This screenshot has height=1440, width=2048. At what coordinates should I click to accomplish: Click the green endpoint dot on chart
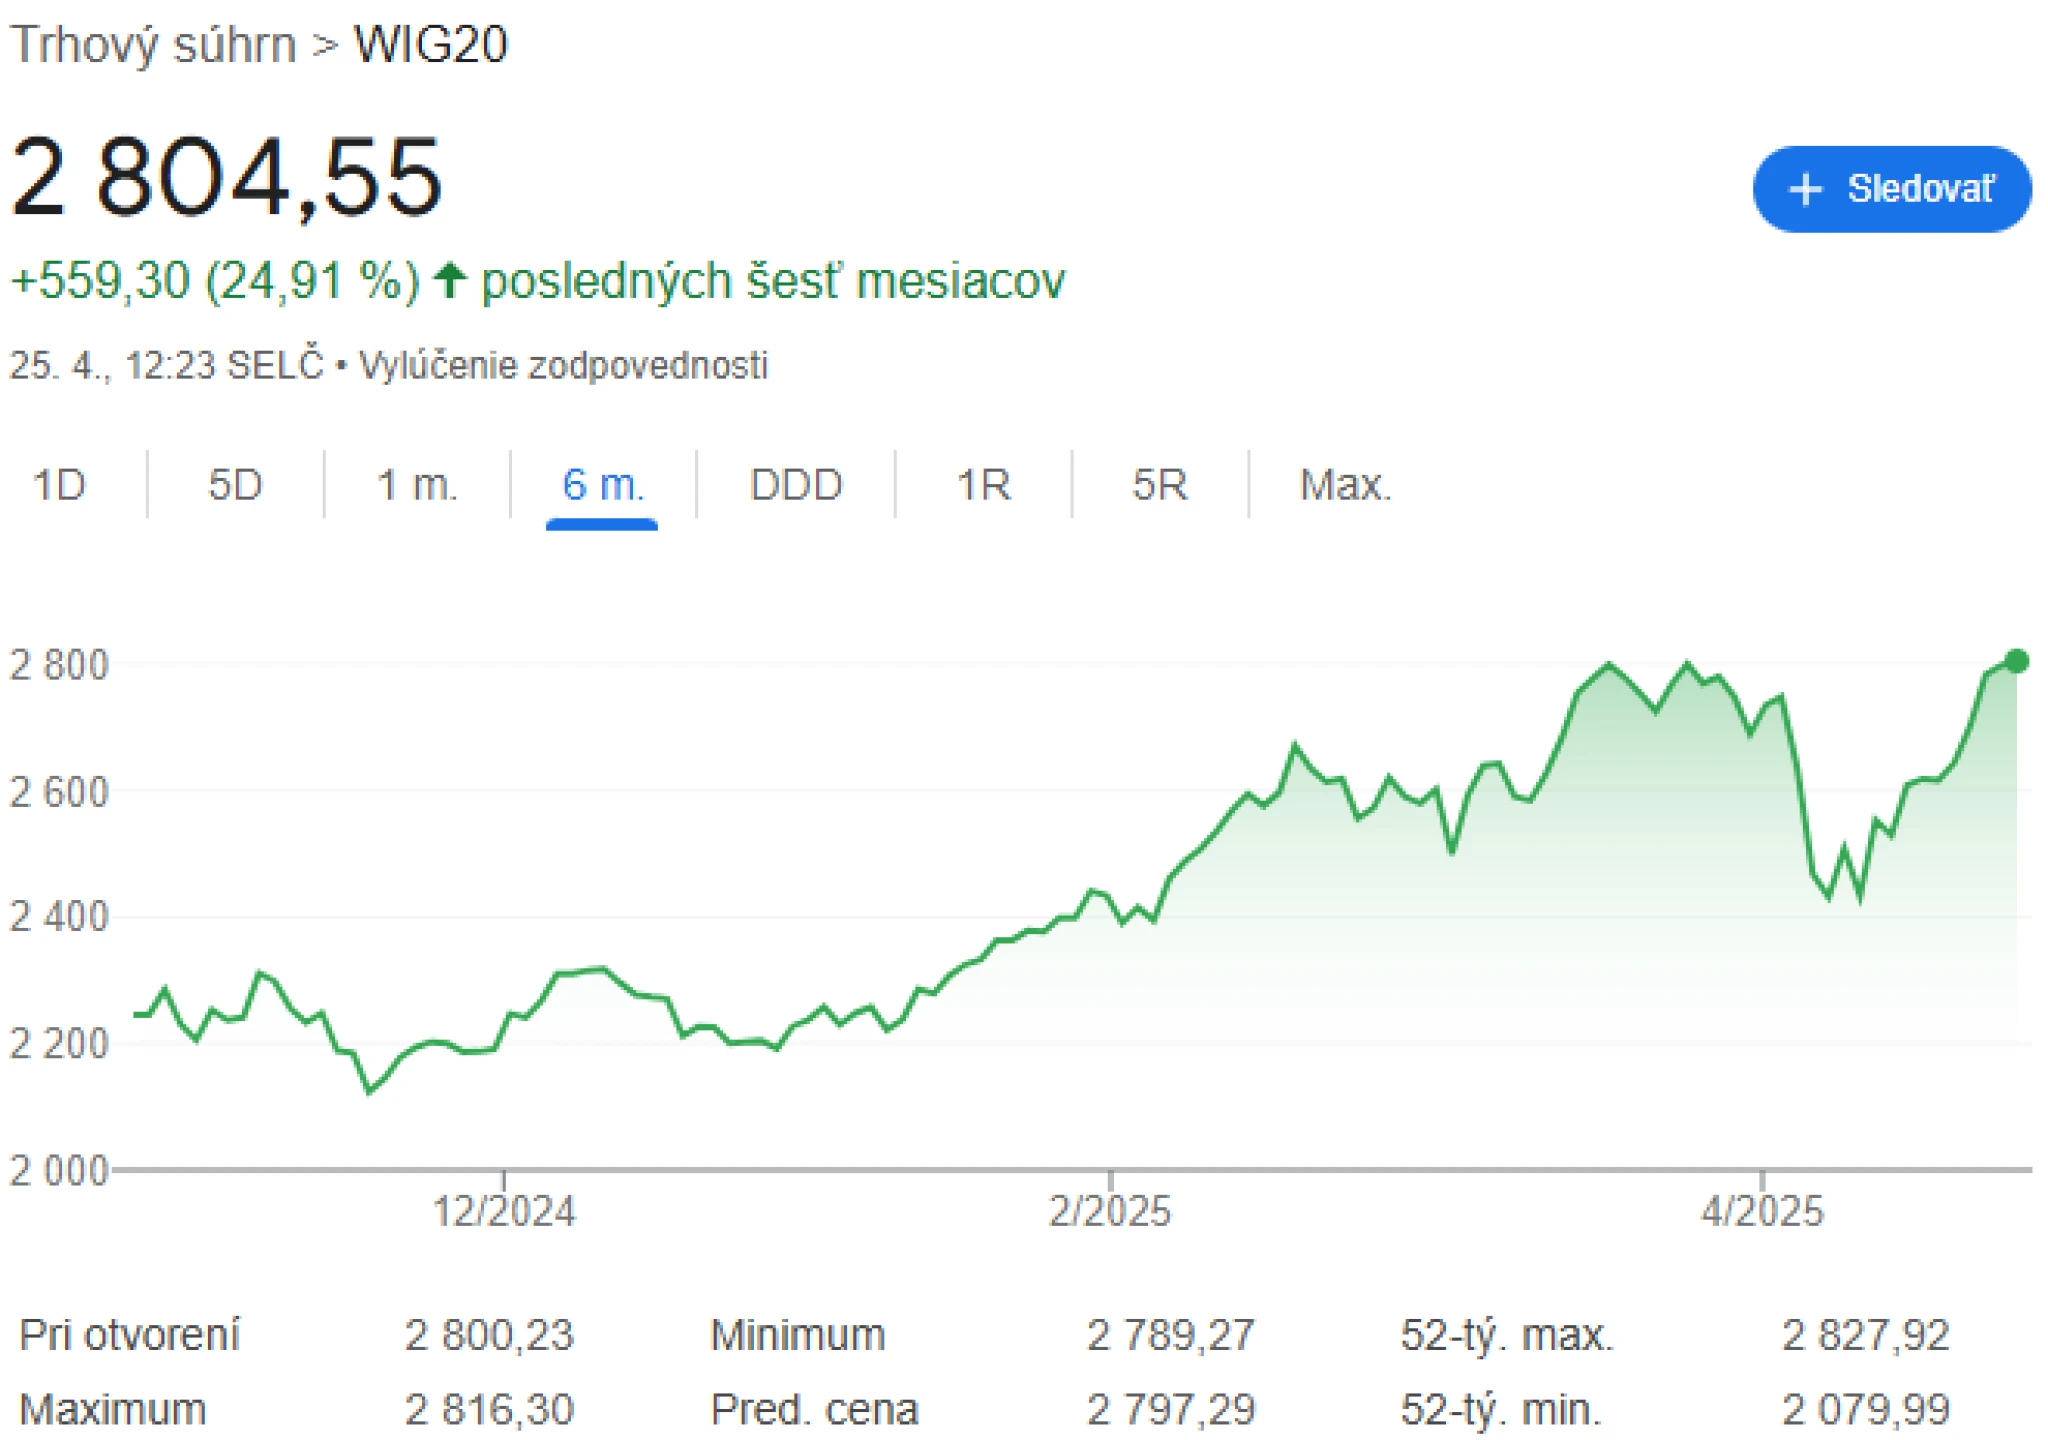2017,661
